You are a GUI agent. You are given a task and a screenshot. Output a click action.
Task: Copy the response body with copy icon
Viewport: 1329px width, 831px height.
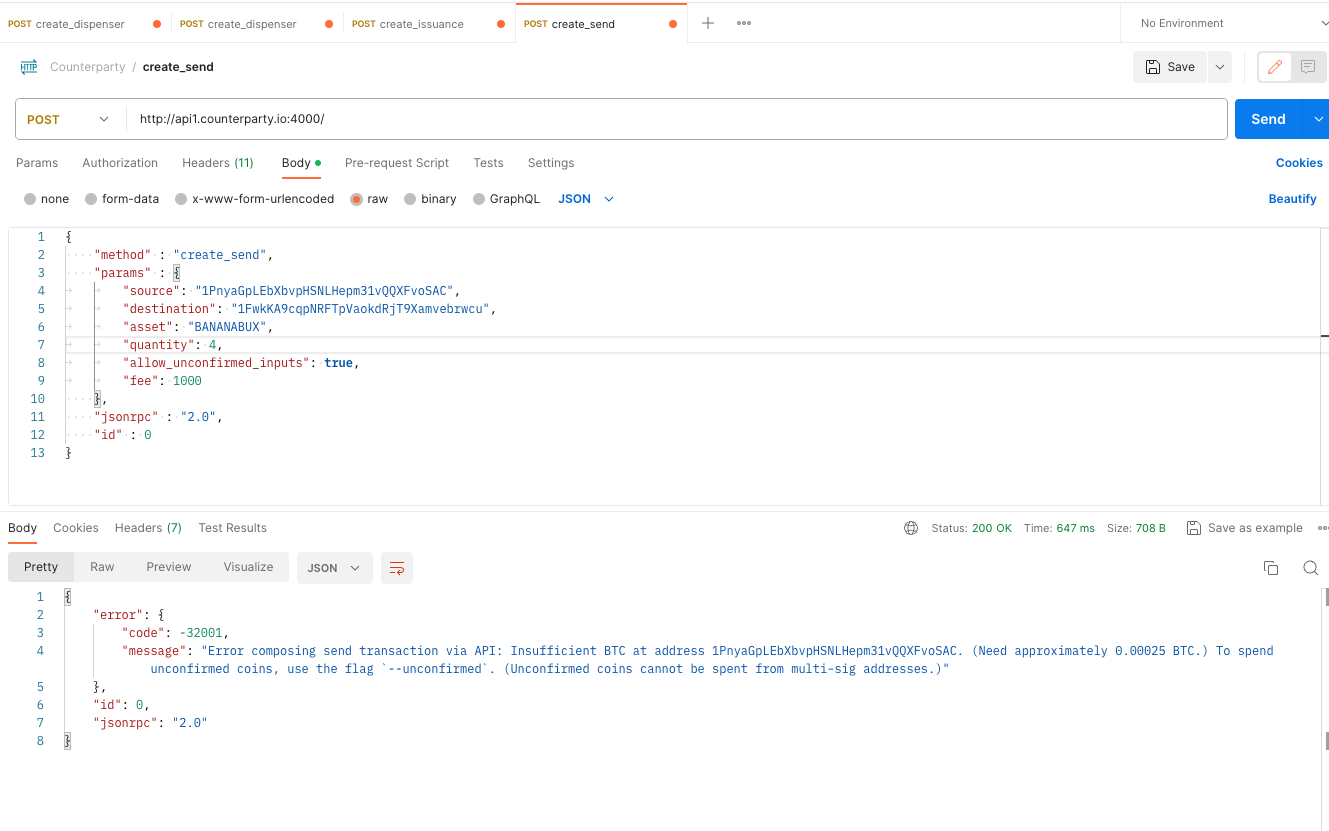click(x=1271, y=567)
